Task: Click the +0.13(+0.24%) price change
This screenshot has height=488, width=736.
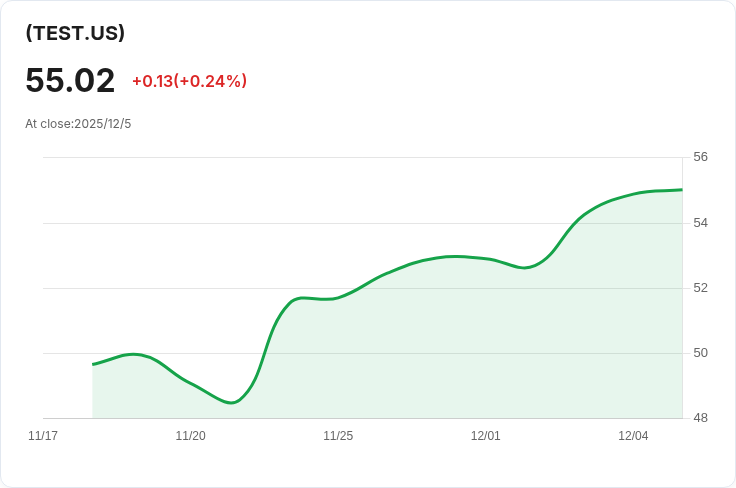Action: tap(189, 81)
